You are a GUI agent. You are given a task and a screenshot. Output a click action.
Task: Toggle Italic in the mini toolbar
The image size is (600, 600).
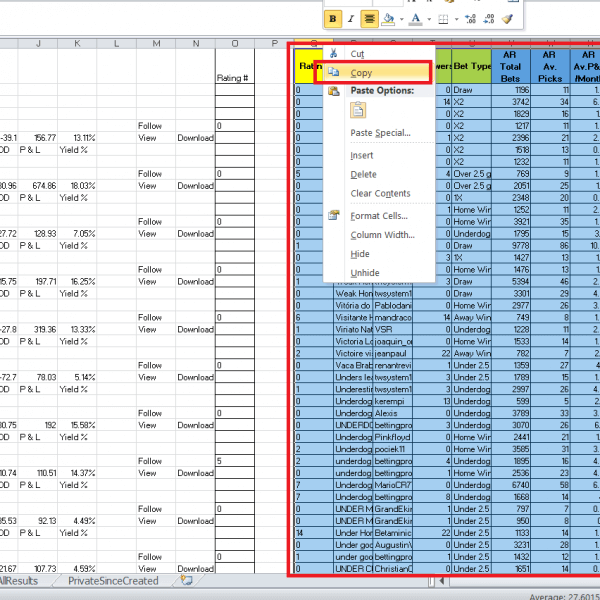pyautogui.click(x=351, y=19)
